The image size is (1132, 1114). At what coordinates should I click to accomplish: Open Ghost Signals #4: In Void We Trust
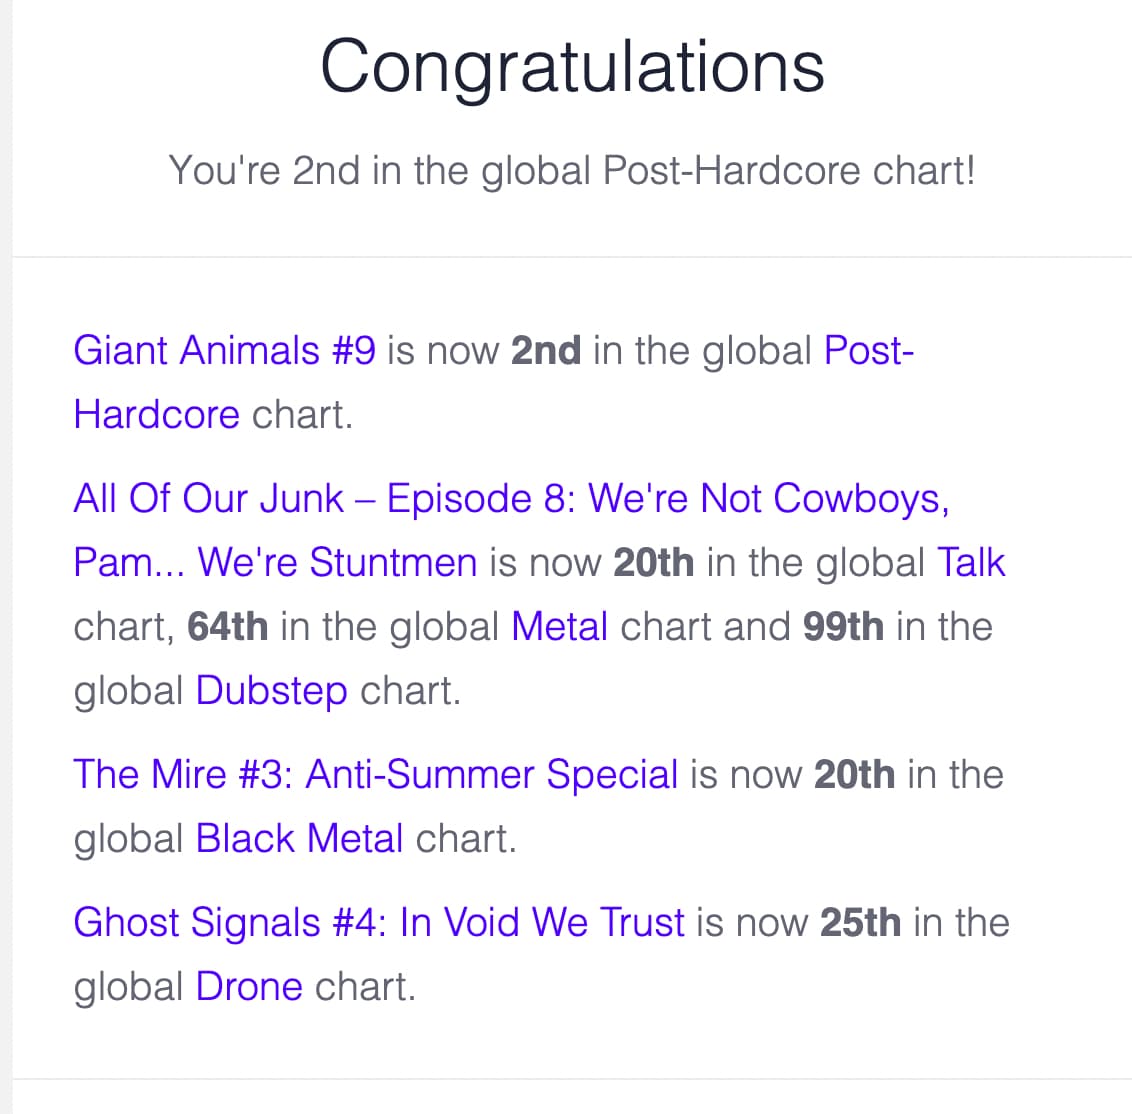tap(379, 923)
